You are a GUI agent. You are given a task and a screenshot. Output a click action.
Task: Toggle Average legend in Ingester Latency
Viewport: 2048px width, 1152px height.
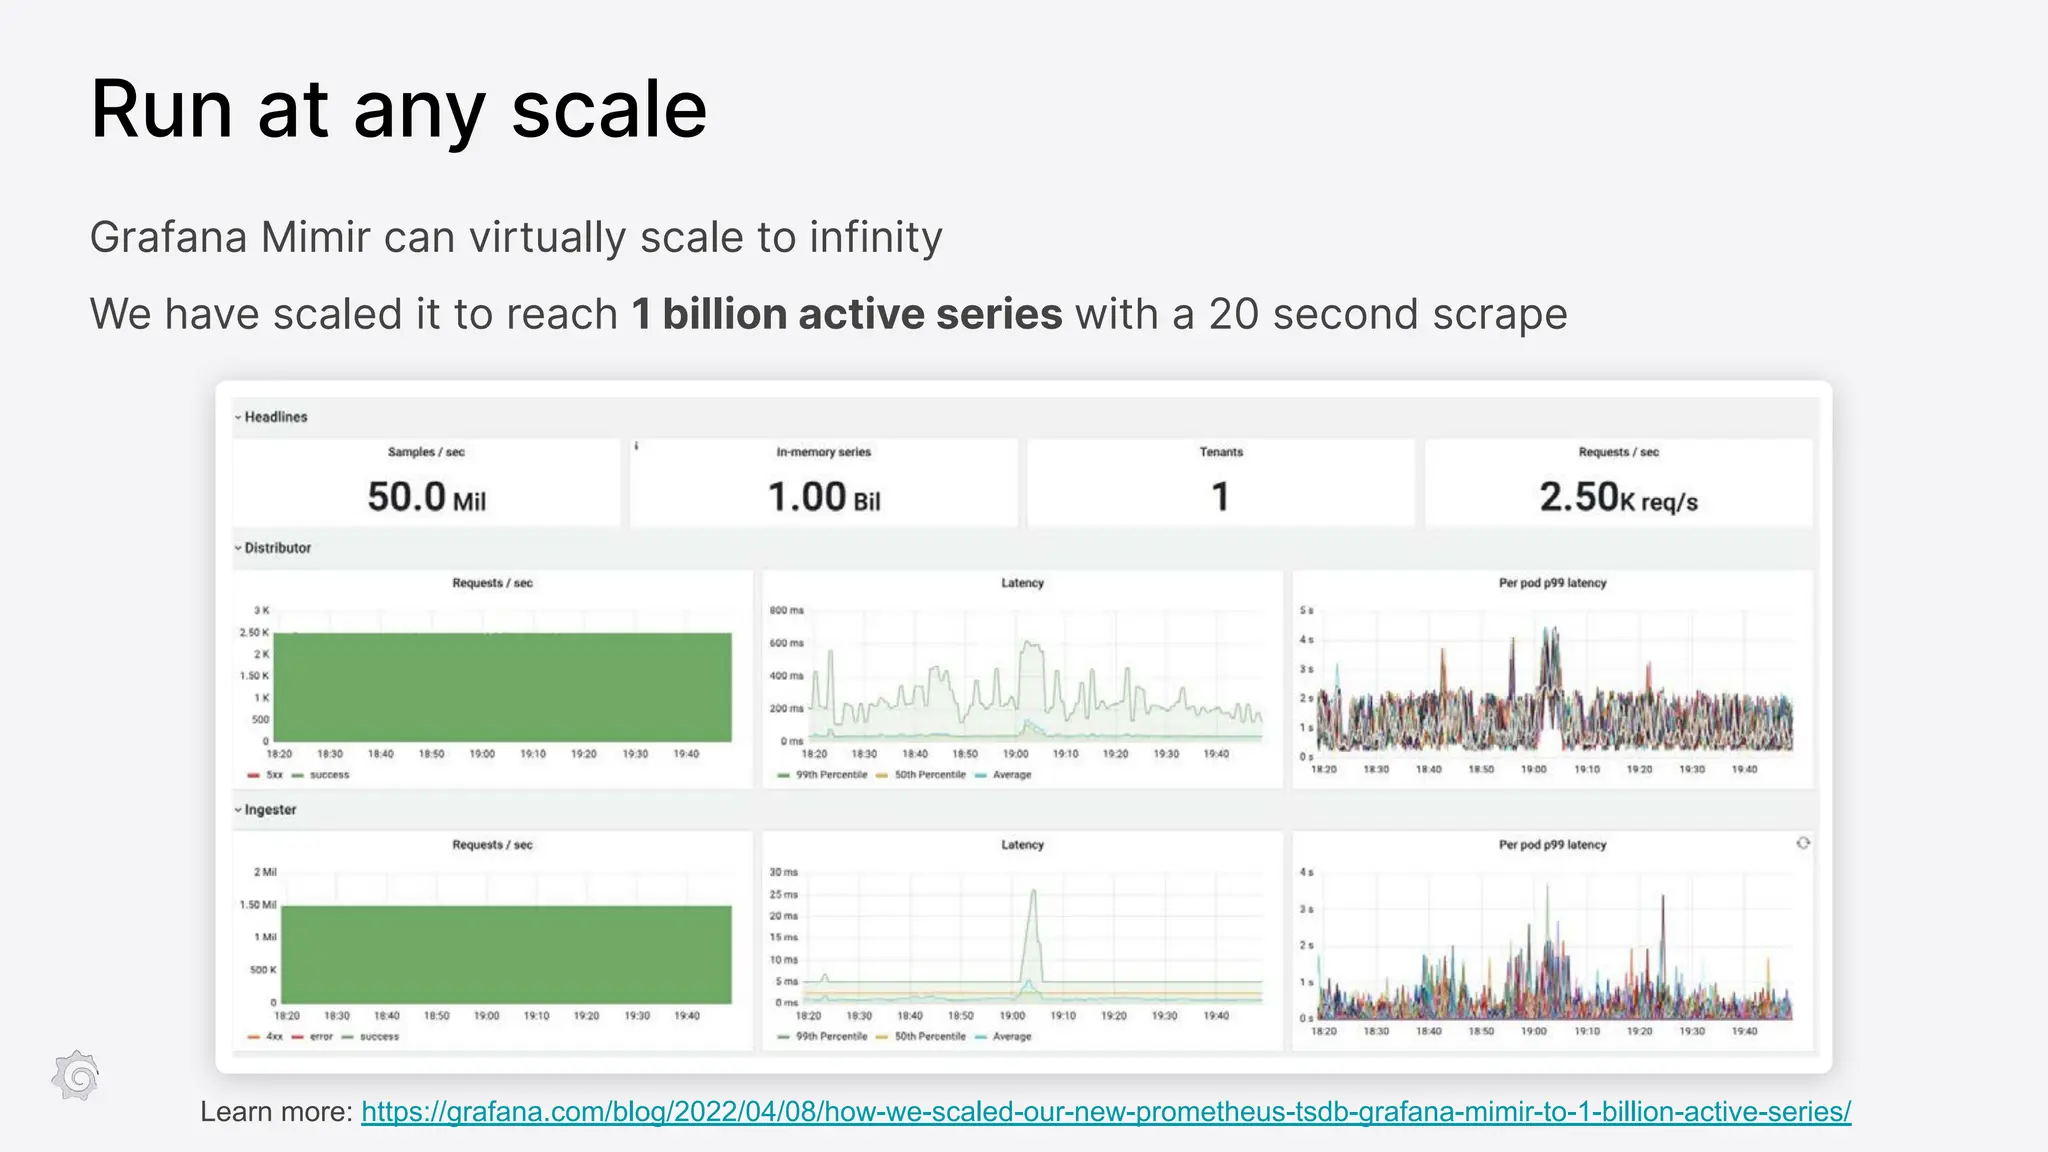[1003, 1037]
